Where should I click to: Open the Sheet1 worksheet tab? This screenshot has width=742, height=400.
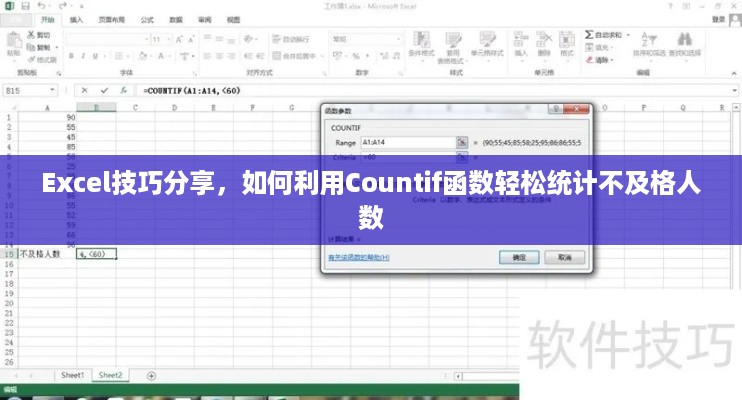[72, 375]
